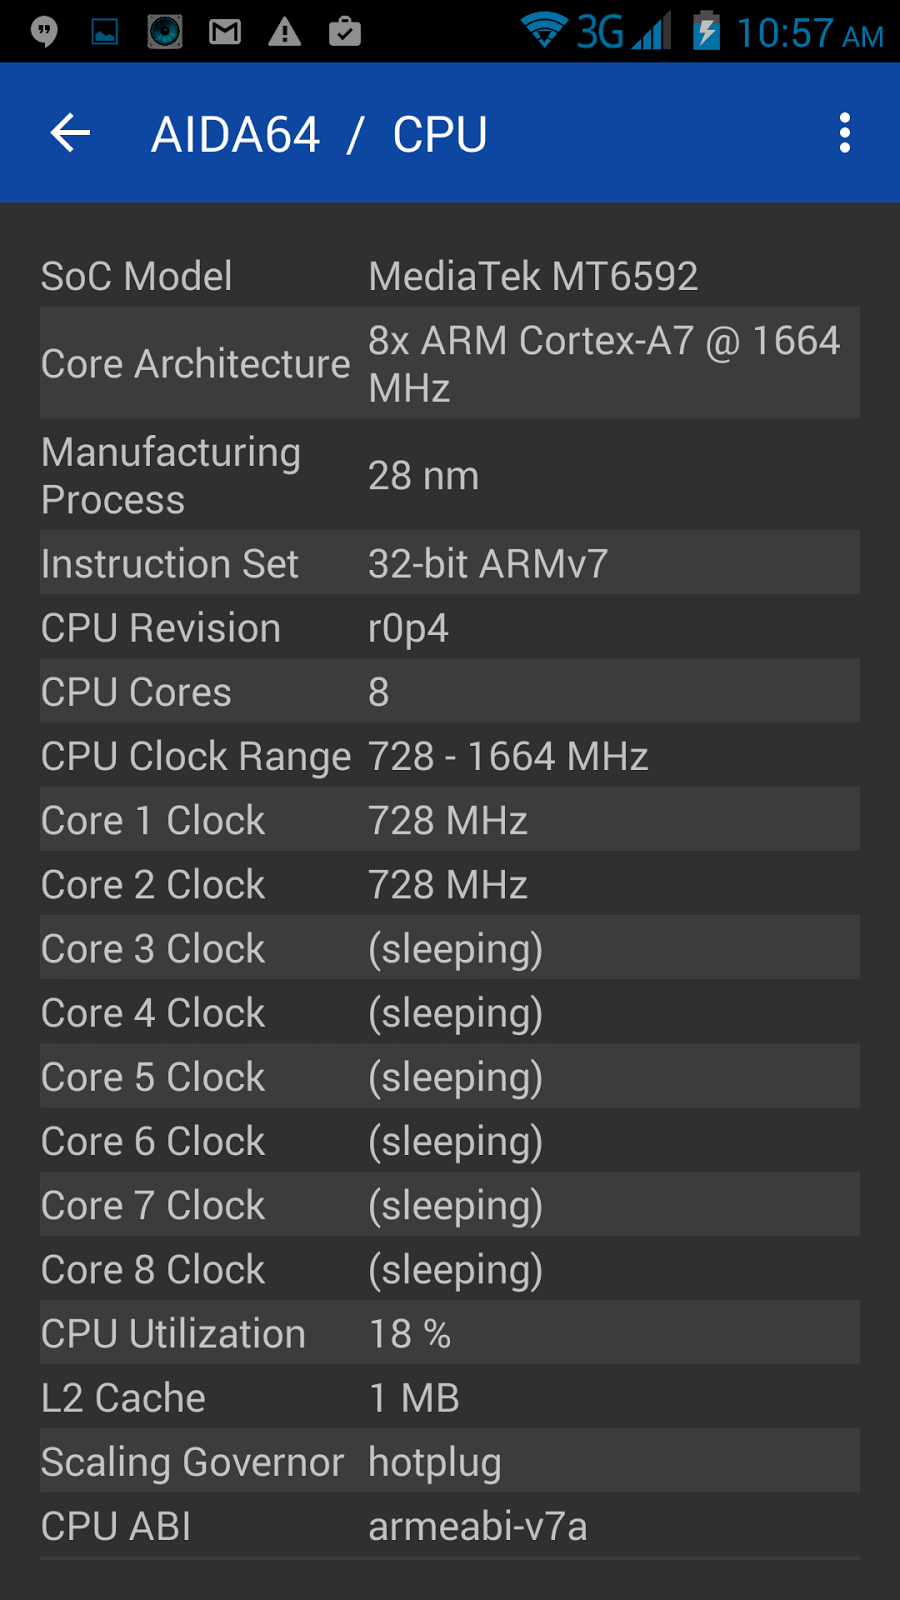This screenshot has height=1600, width=900.
Task: Tap the 10:57 AM clock
Action: (x=810, y=34)
